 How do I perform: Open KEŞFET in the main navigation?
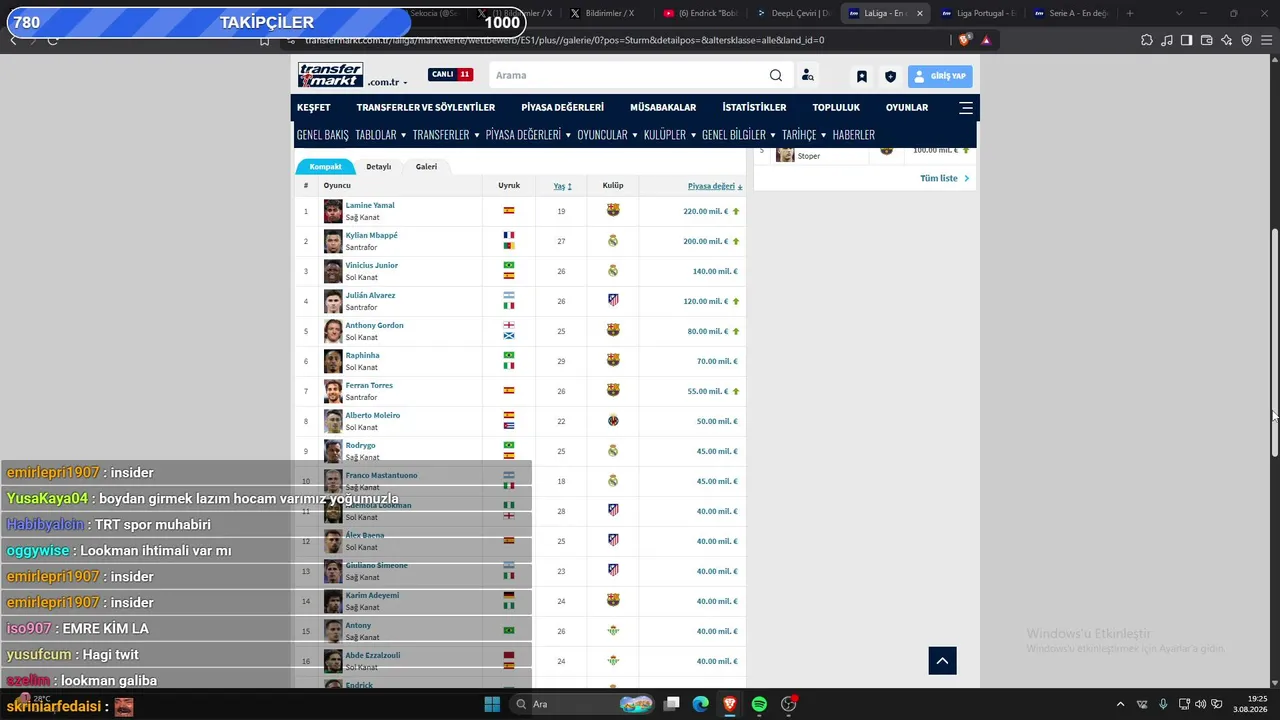coord(314,107)
